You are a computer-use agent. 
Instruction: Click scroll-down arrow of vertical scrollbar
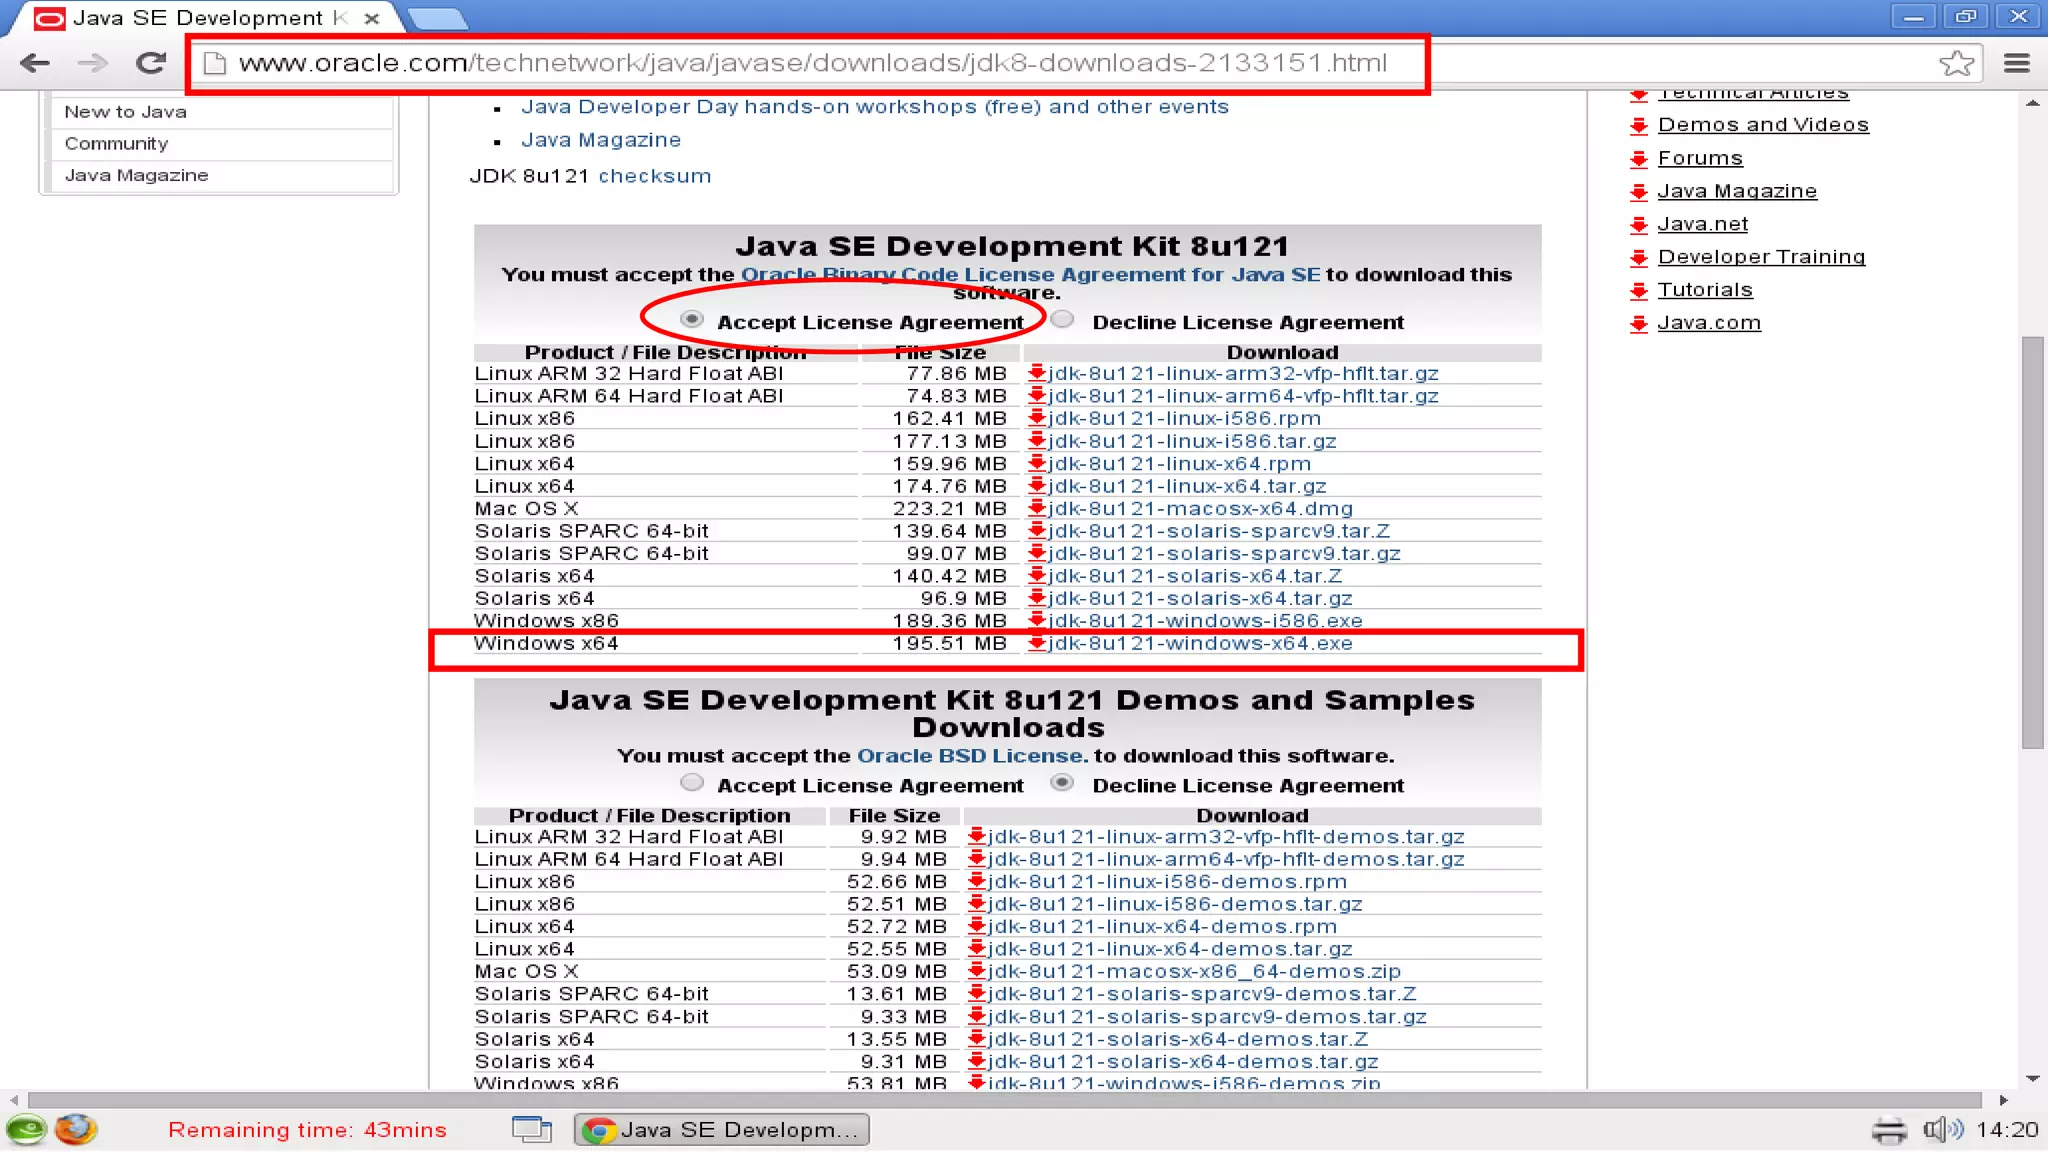click(2031, 1078)
